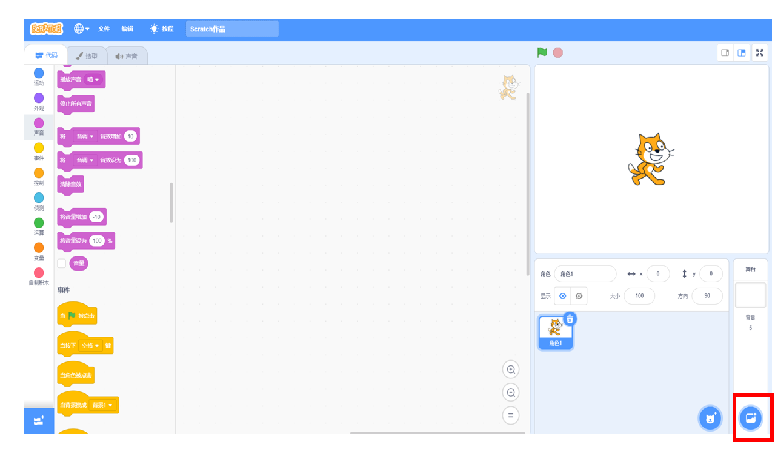Open the globe language selector
The image size is (781, 450).
click(81, 29)
